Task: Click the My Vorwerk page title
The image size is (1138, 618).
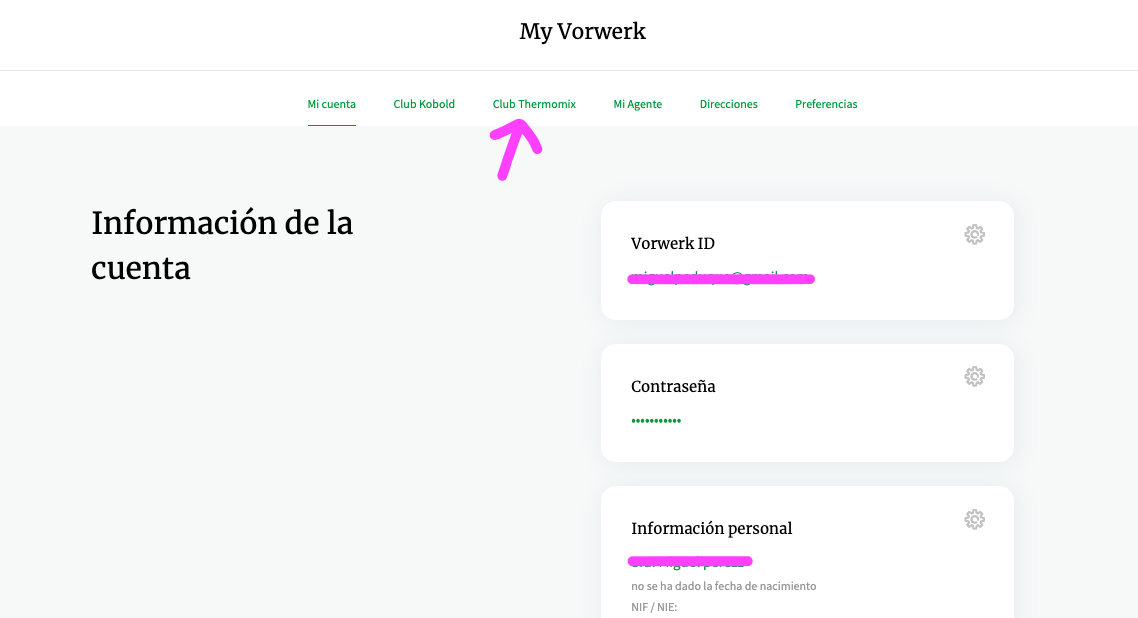Action: (x=582, y=32)
